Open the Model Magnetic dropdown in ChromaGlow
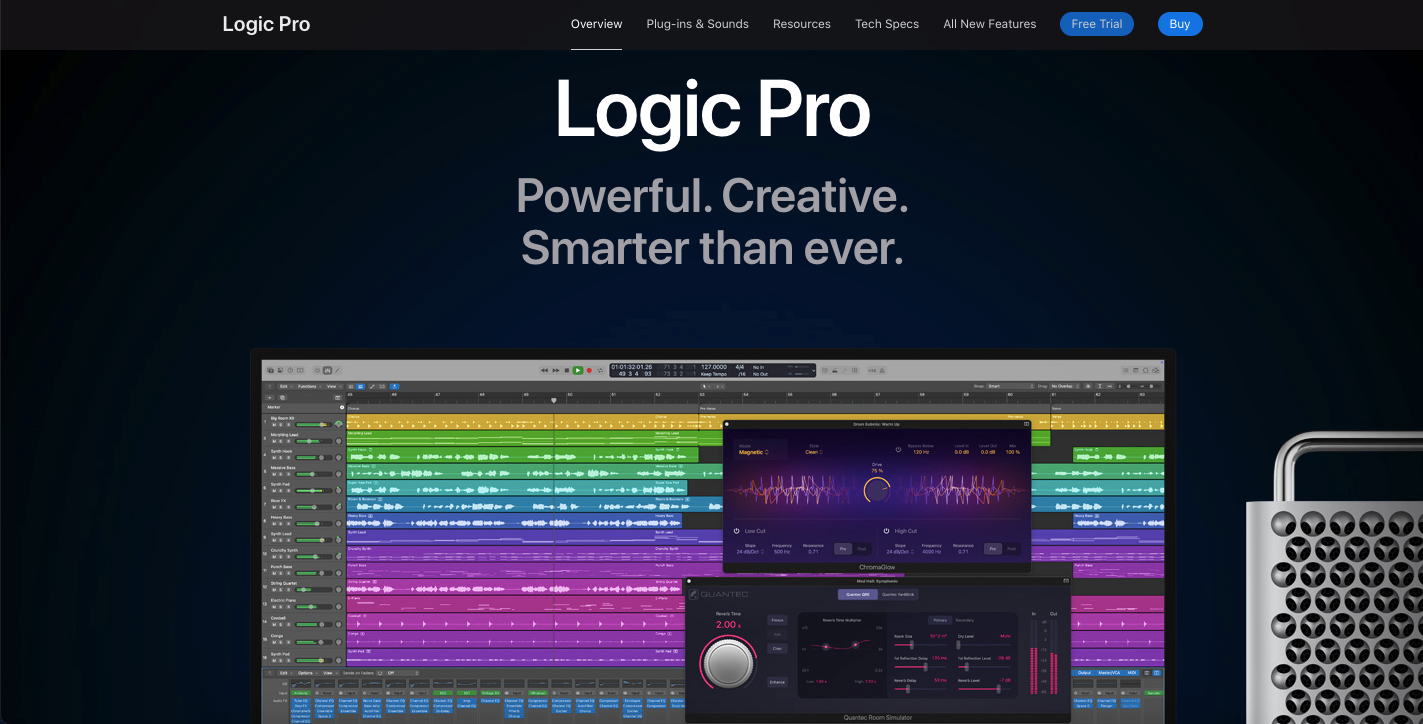This screenshot has width=1423, height=724. click(x=754, y=452)
